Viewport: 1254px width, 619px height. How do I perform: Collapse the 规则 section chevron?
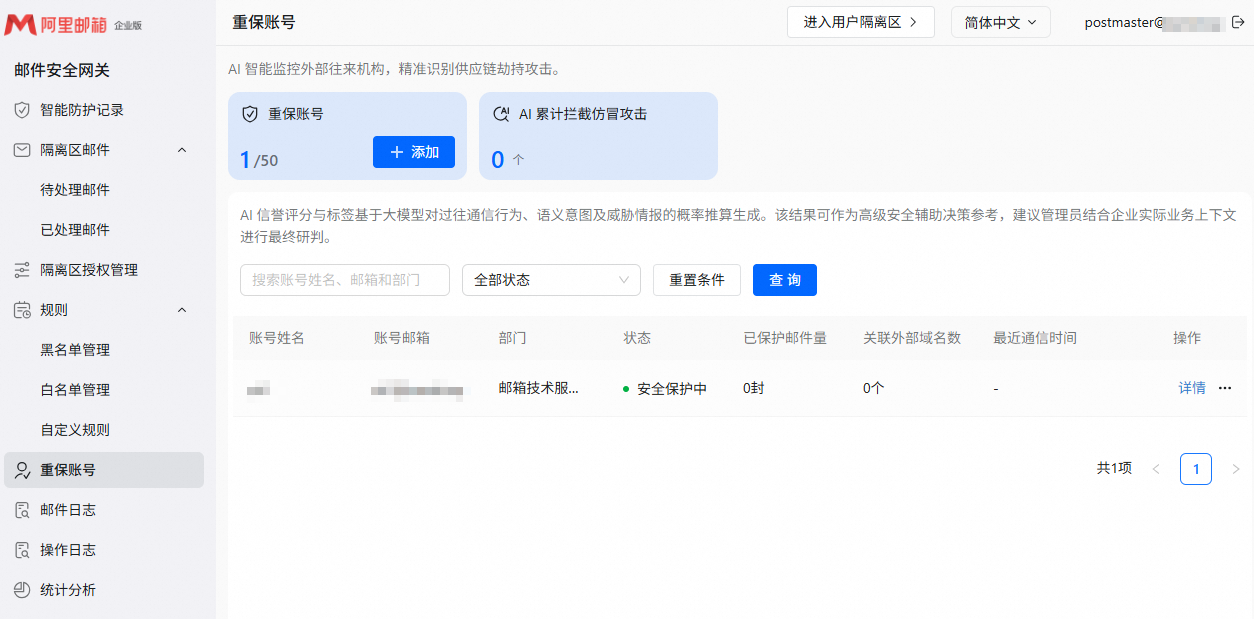click(x=182, y=310)
